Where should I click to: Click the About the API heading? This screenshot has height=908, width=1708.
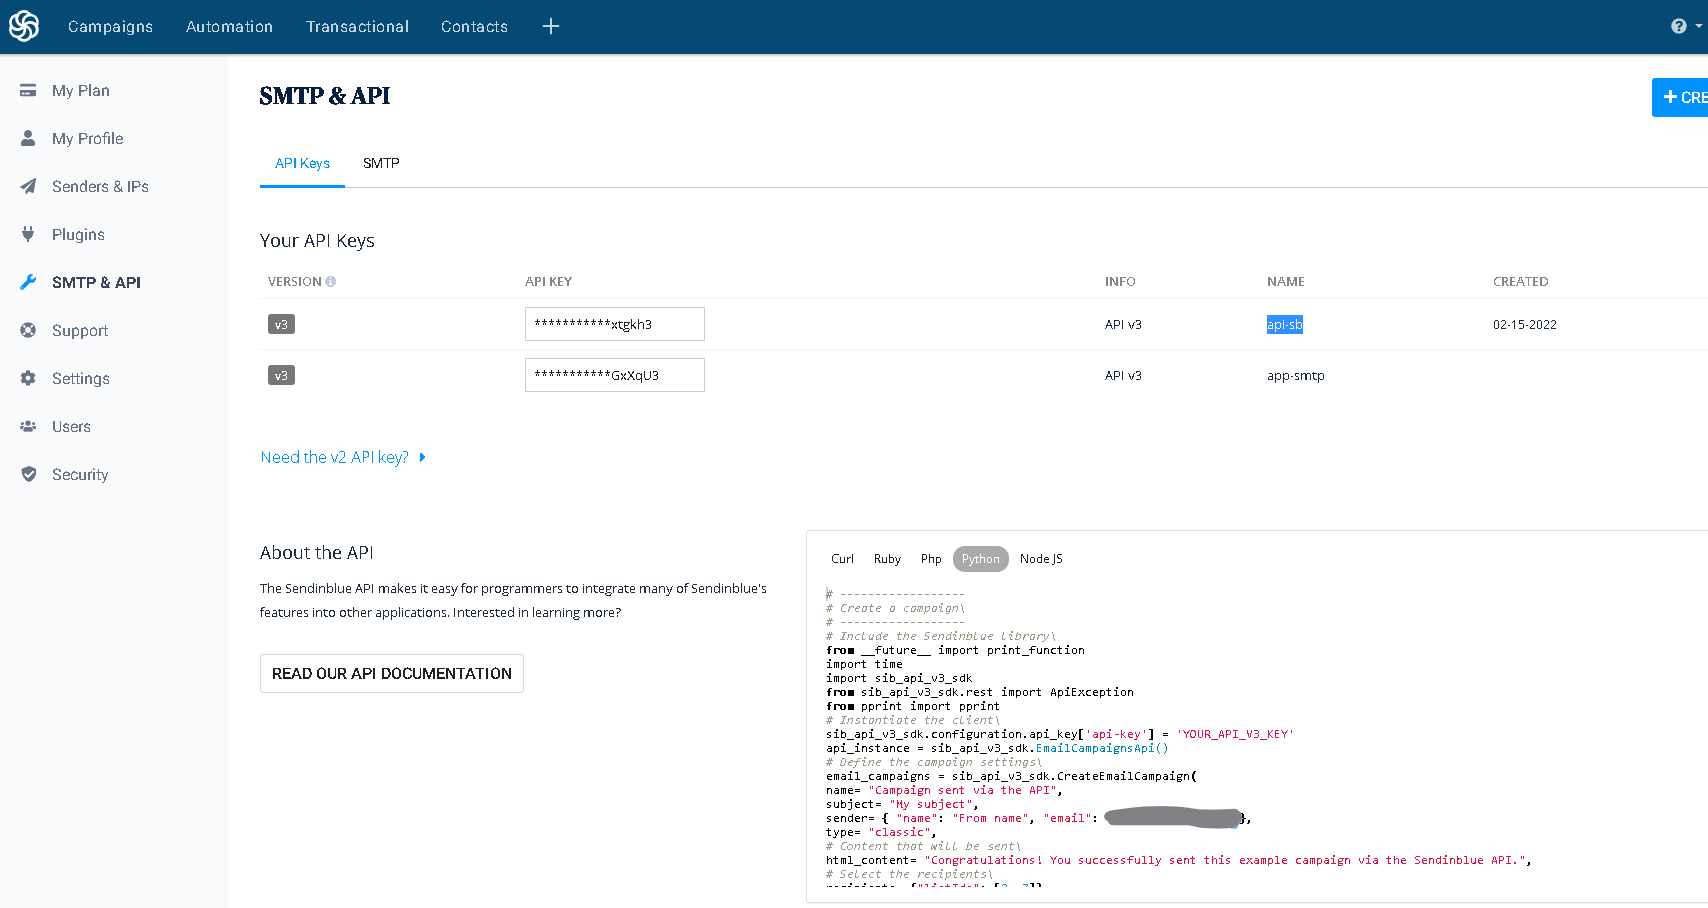pos(317,553)
